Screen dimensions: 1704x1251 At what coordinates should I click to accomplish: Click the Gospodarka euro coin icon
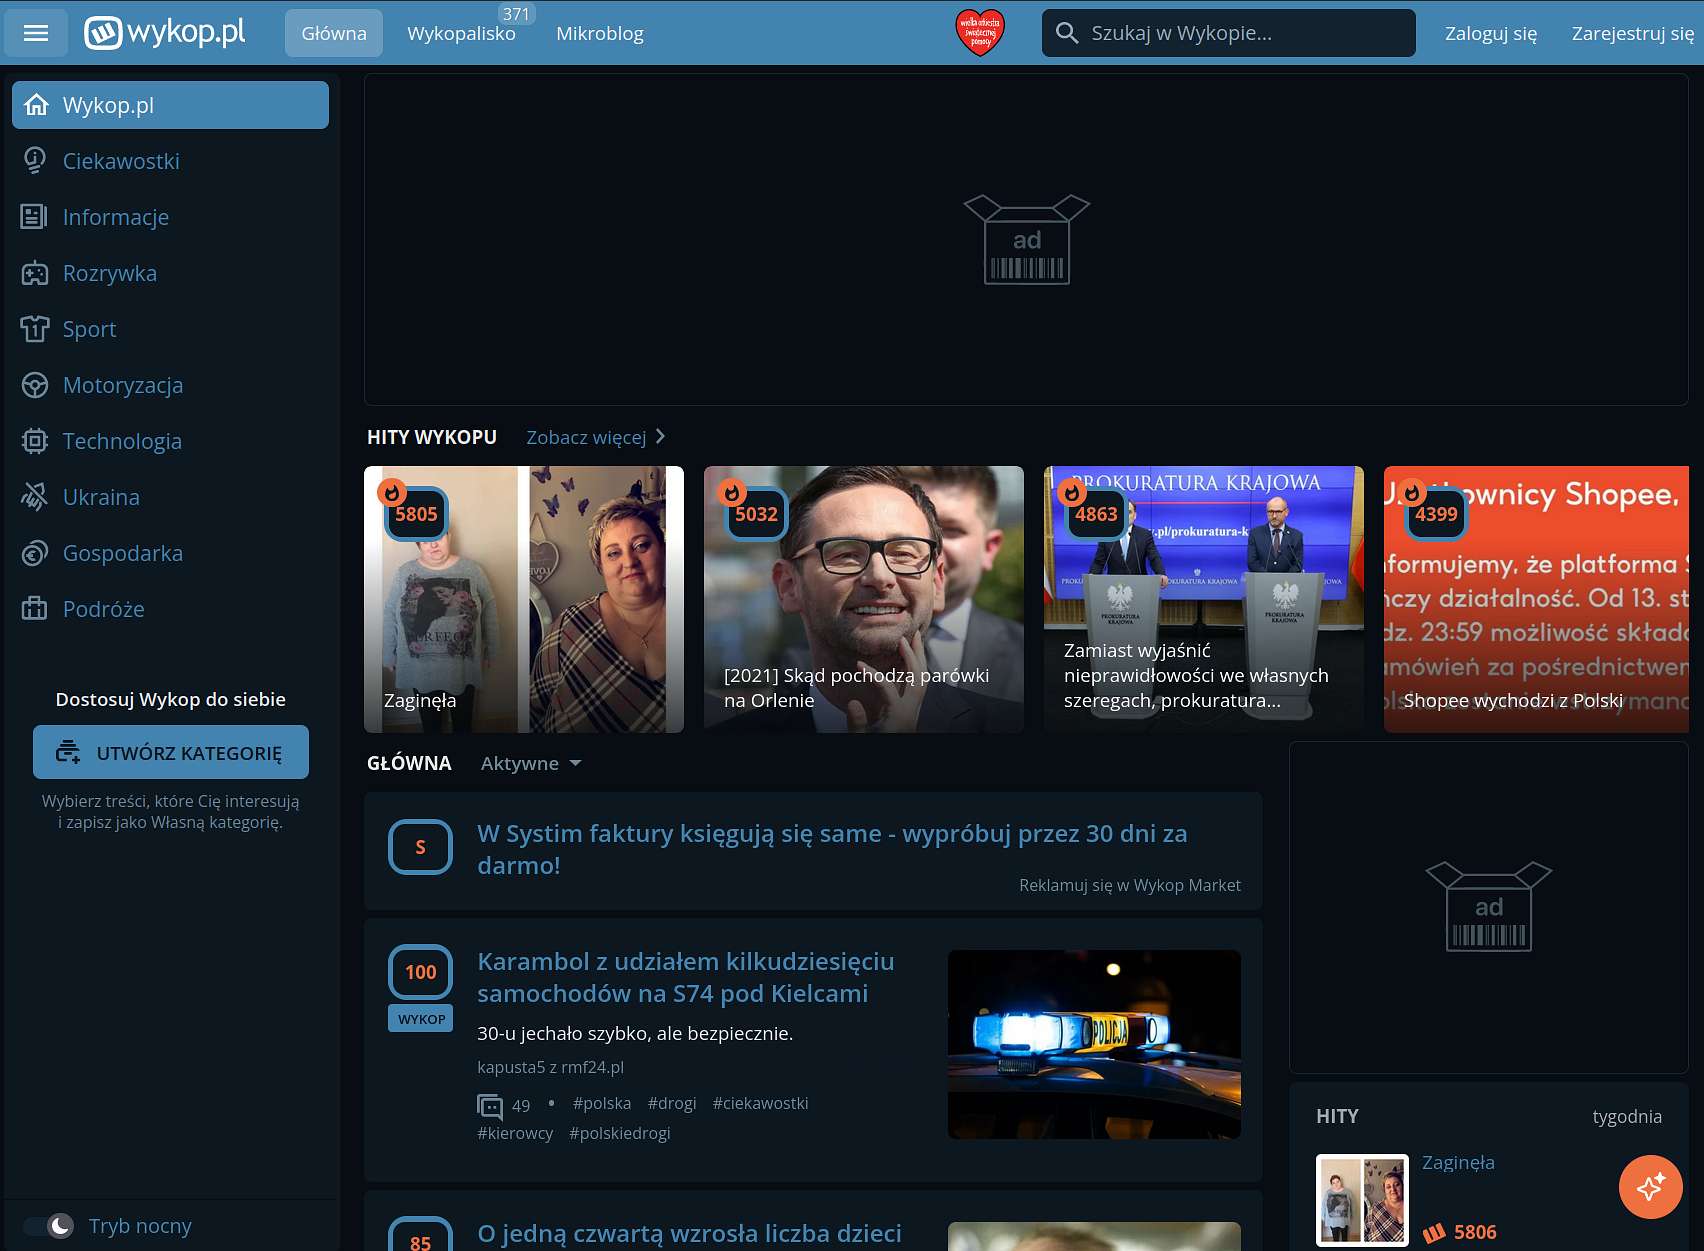point(35,553)
